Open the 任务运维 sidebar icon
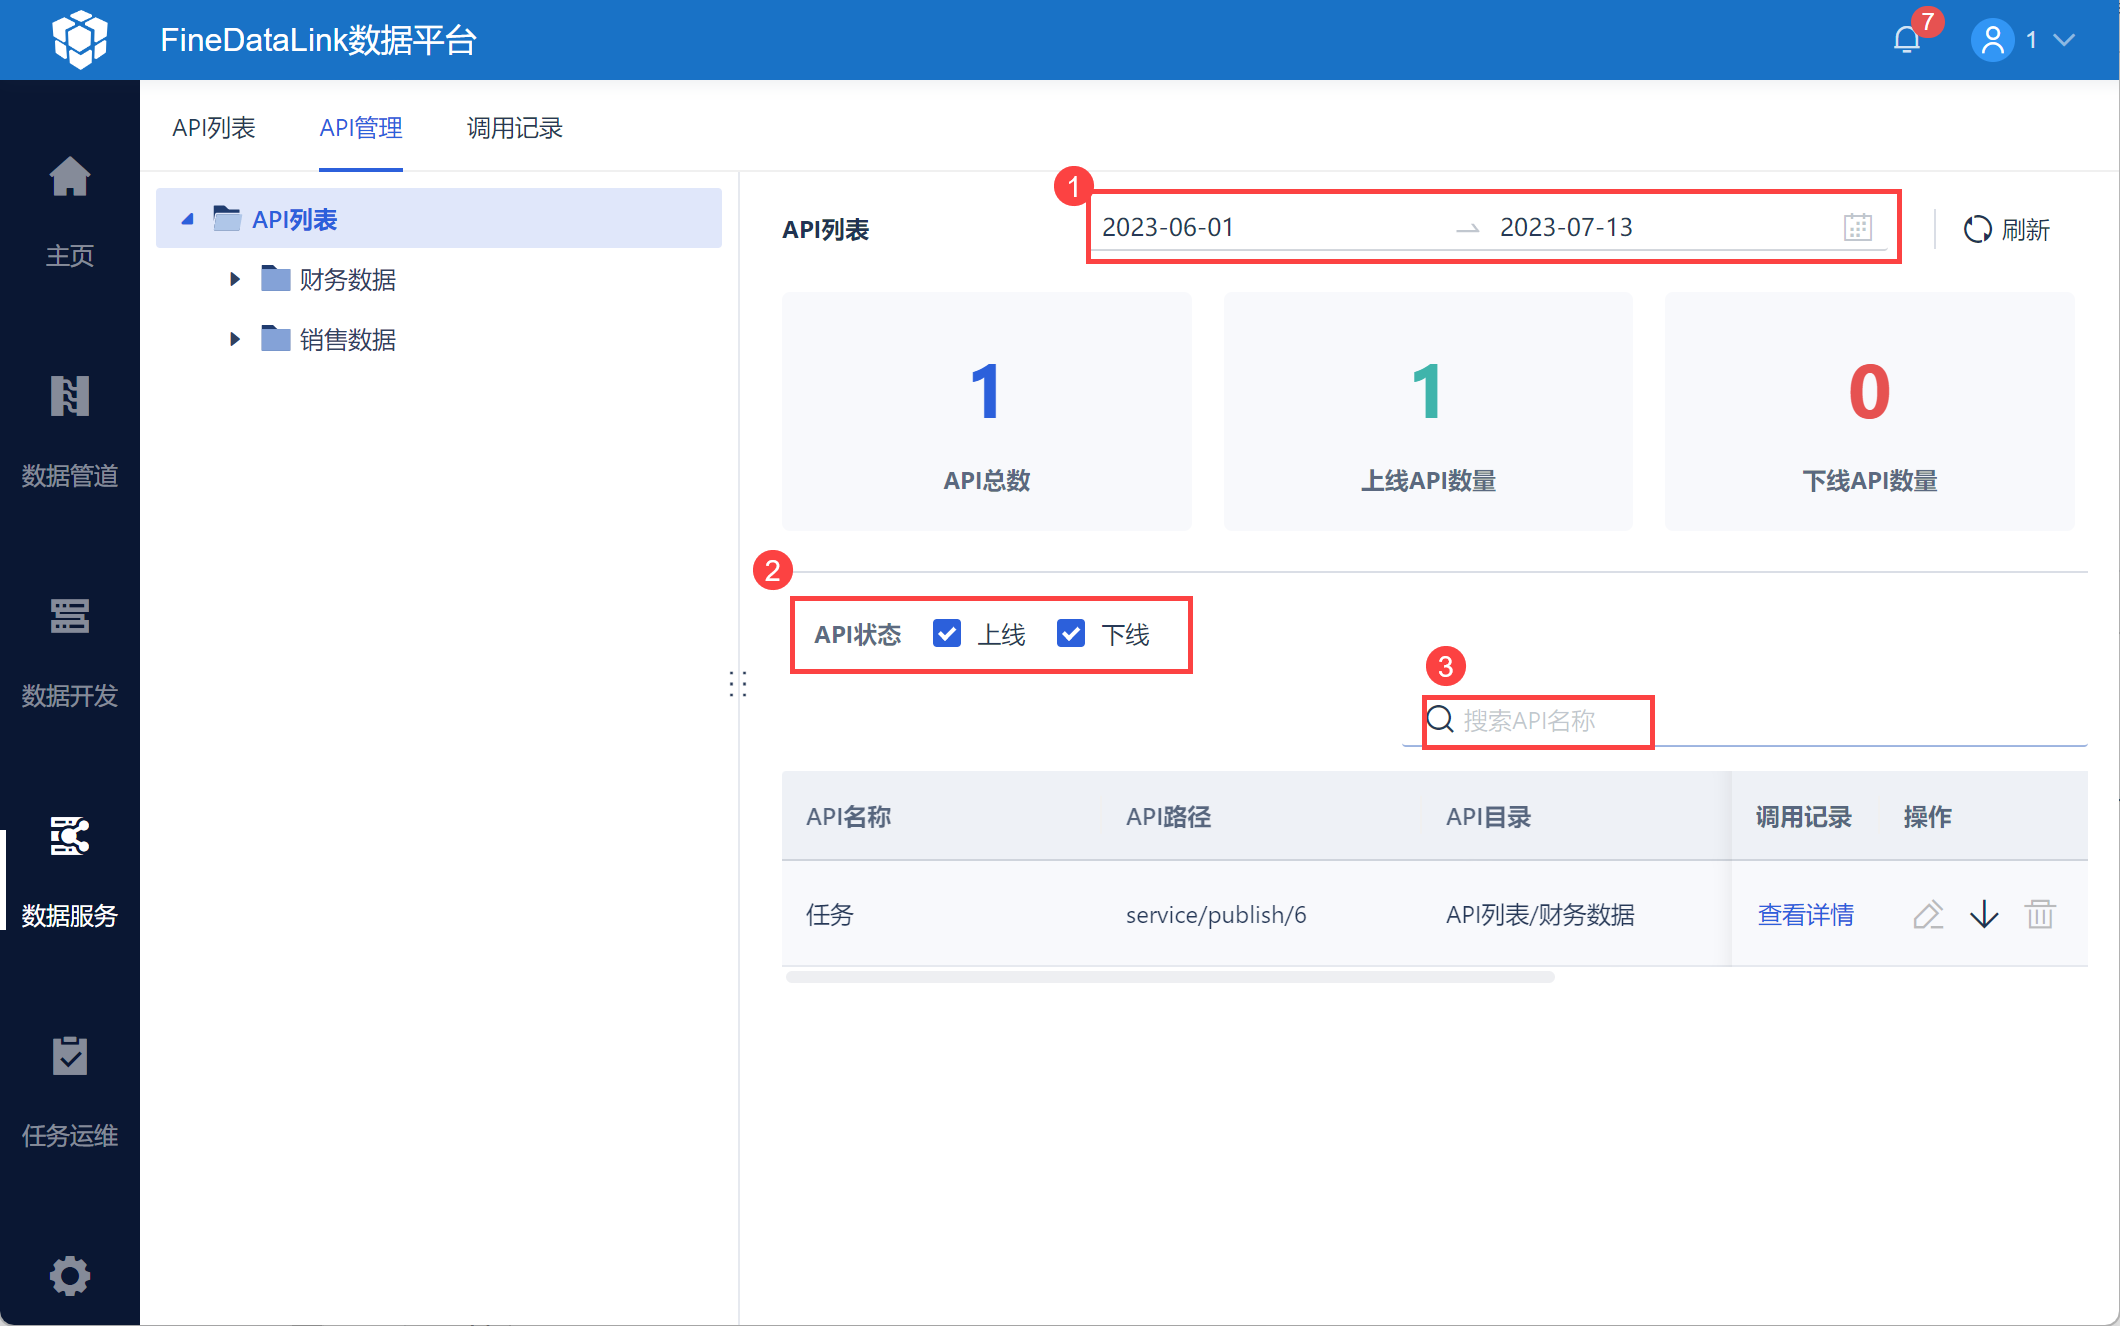Image resolution: width=2120 pixels, height=1326 pixels. coord(70,1056)
